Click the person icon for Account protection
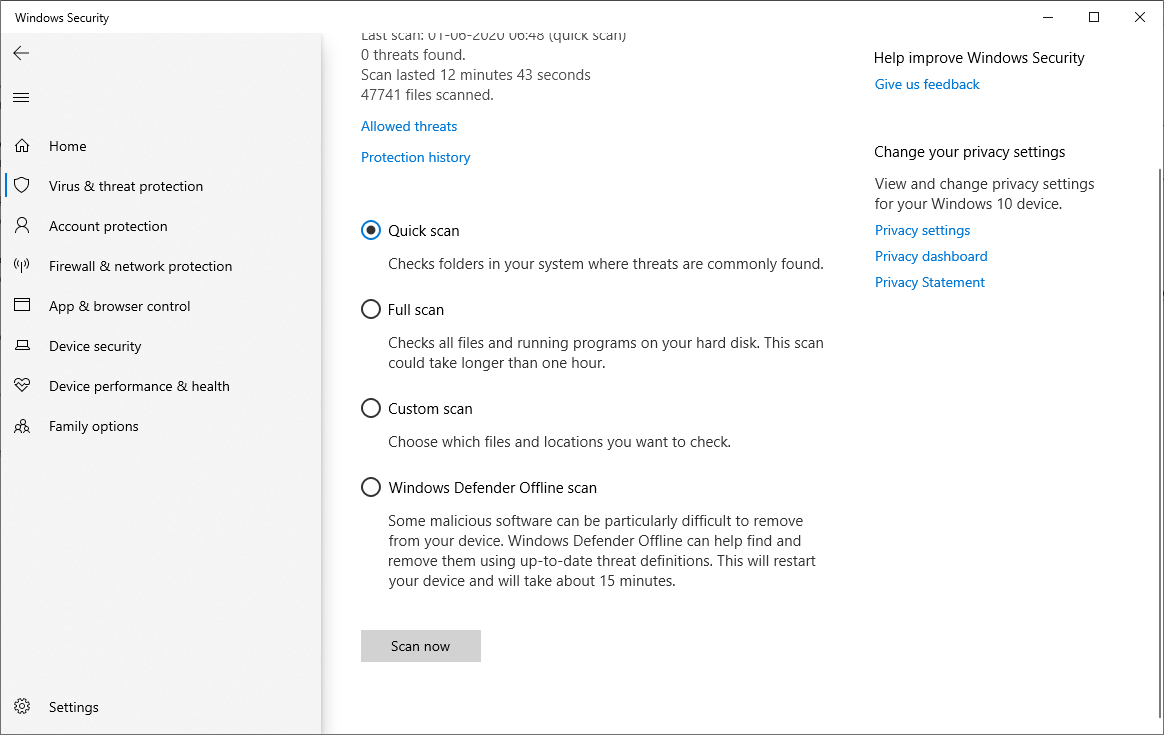The width and height of the screenshot is (1164, 735). pos(22,225)
